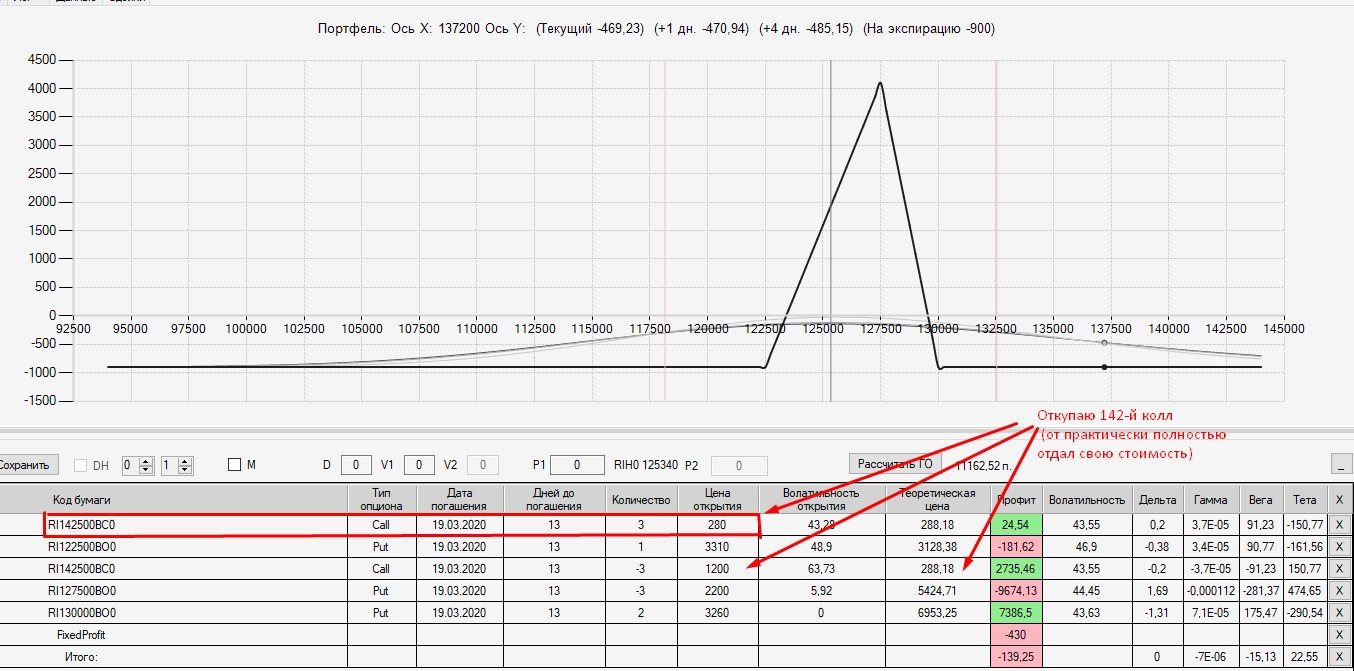Remove the RI127500BO0 Put position row
The width and height of the screenshot is (1354, 671).
point(1340,590)
